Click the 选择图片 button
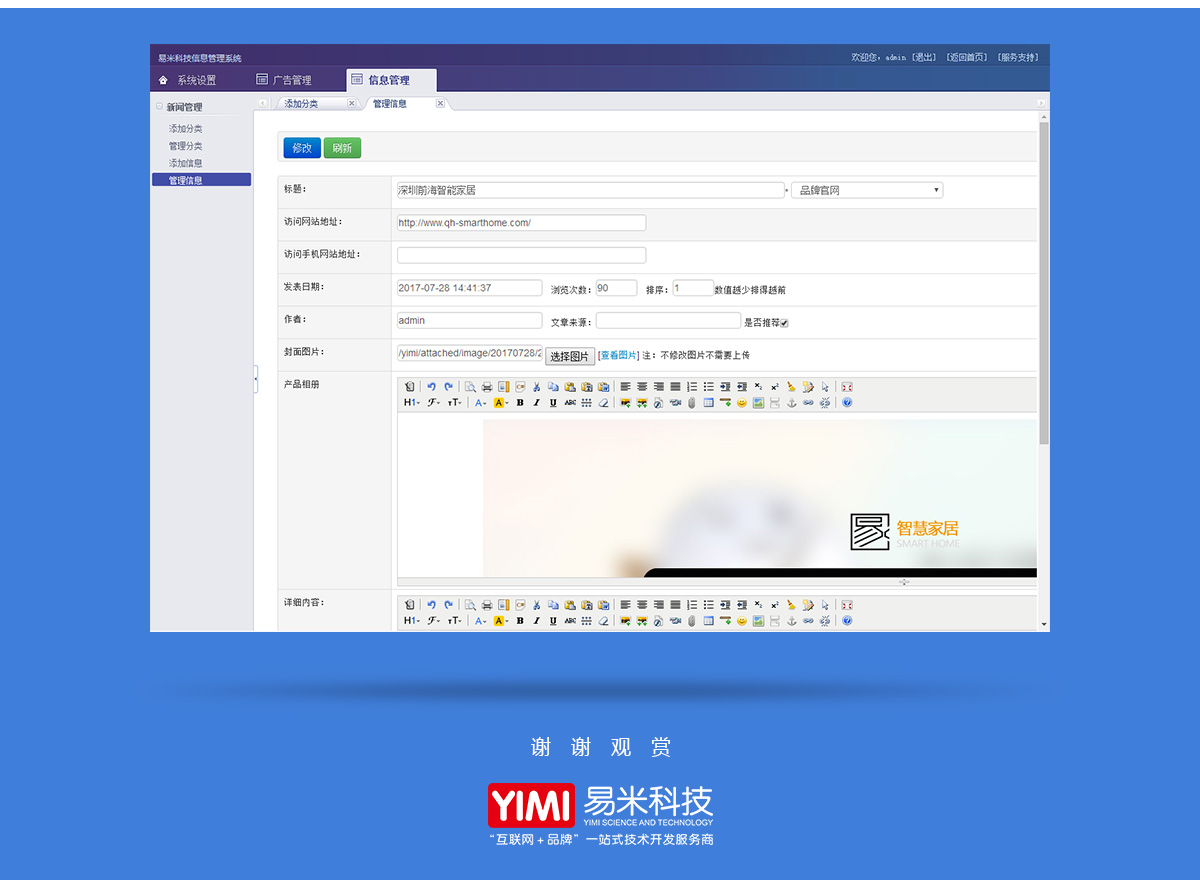This screenshot has width=1200, height=880. (x=570, y=356)
